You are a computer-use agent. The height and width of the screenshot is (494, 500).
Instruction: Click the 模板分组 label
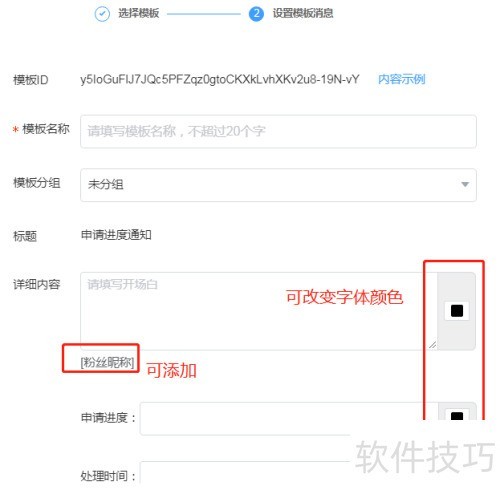click(x=37, y=183)
